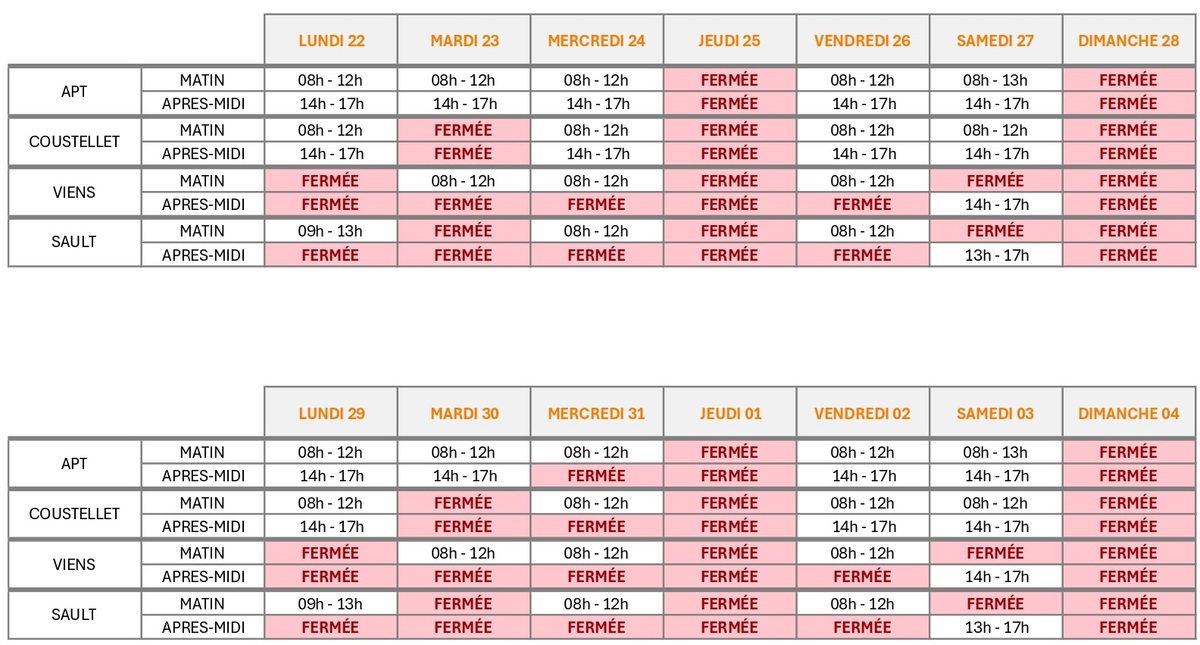Select the MERCREDI 24 header cell
The width and height of the screenshot is (1200, 645).
(x=596, y=40)
